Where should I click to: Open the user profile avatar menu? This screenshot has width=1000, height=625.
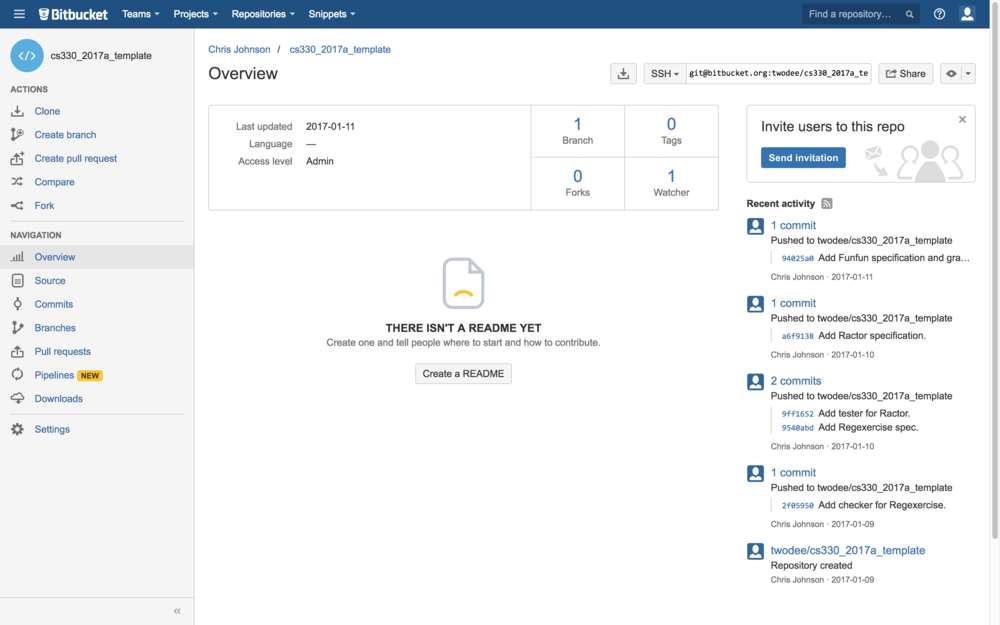coord(967,14)
